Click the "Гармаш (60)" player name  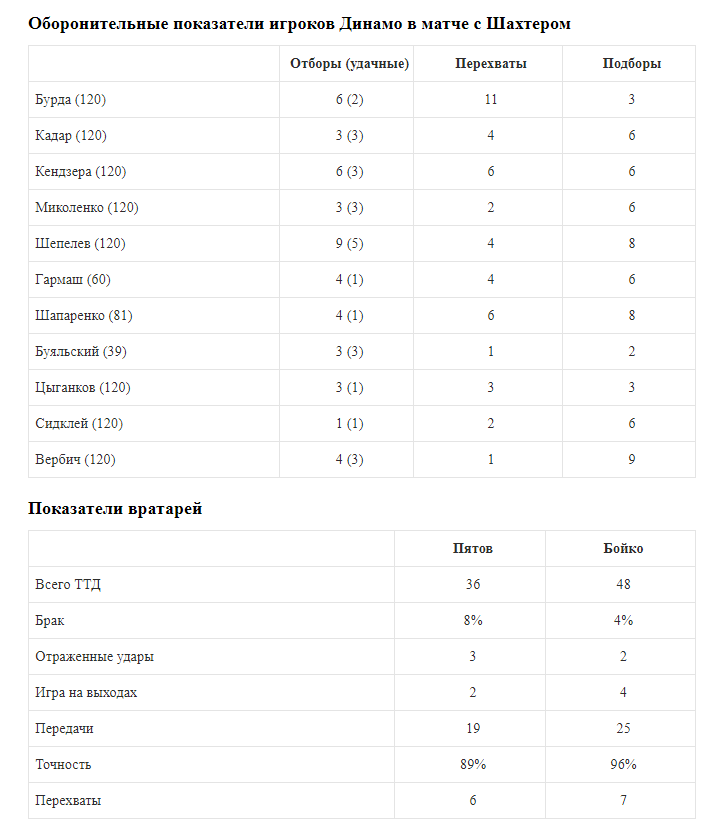pos(70,280)
